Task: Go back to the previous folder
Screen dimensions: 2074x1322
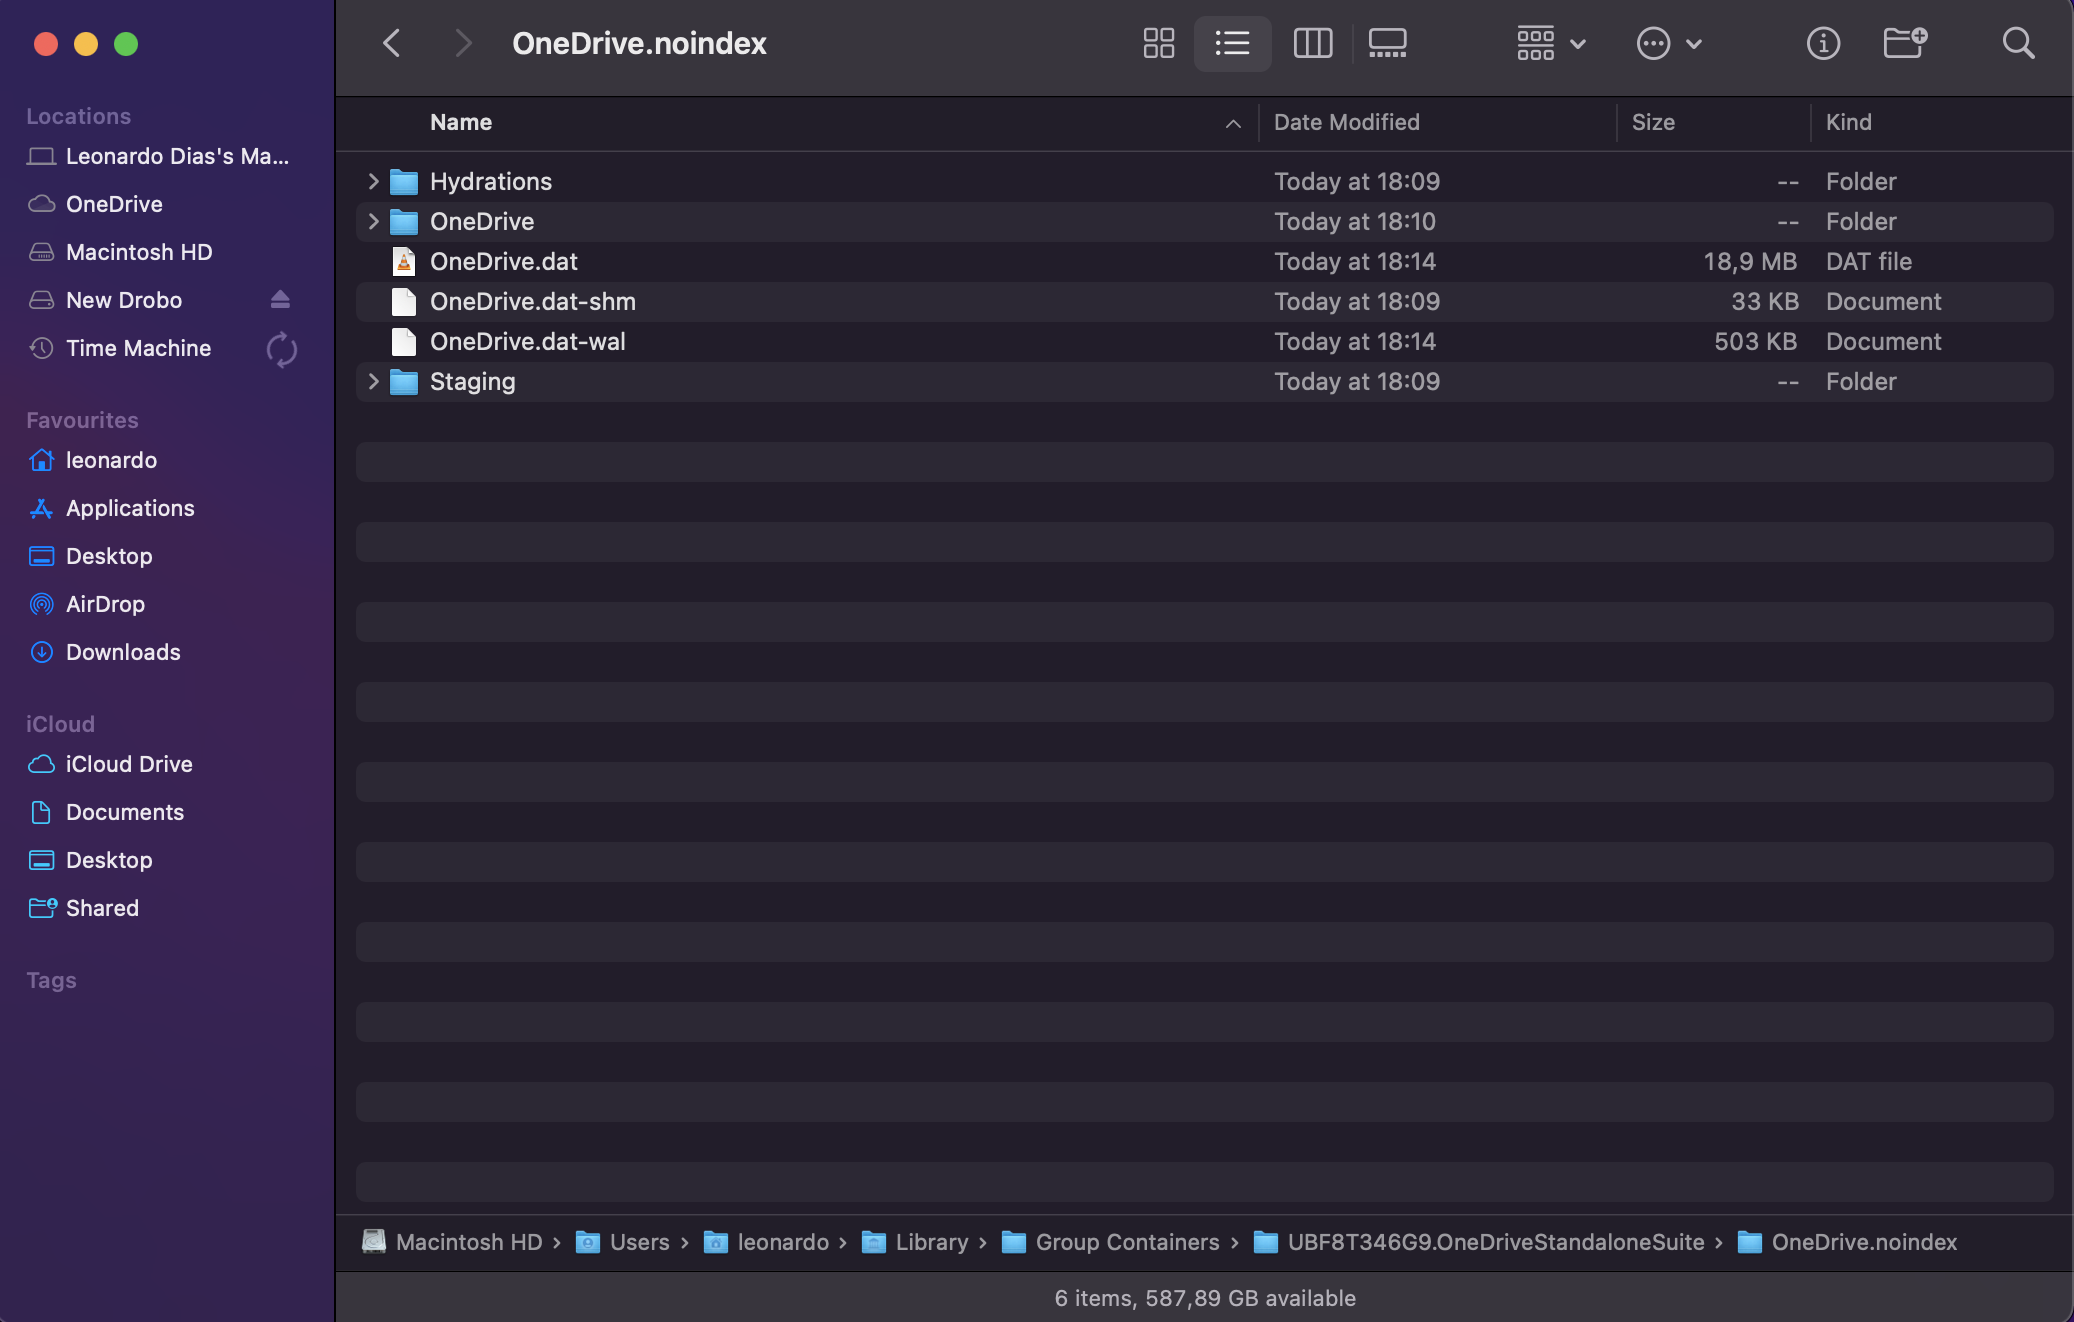Action: coord(392,43)
